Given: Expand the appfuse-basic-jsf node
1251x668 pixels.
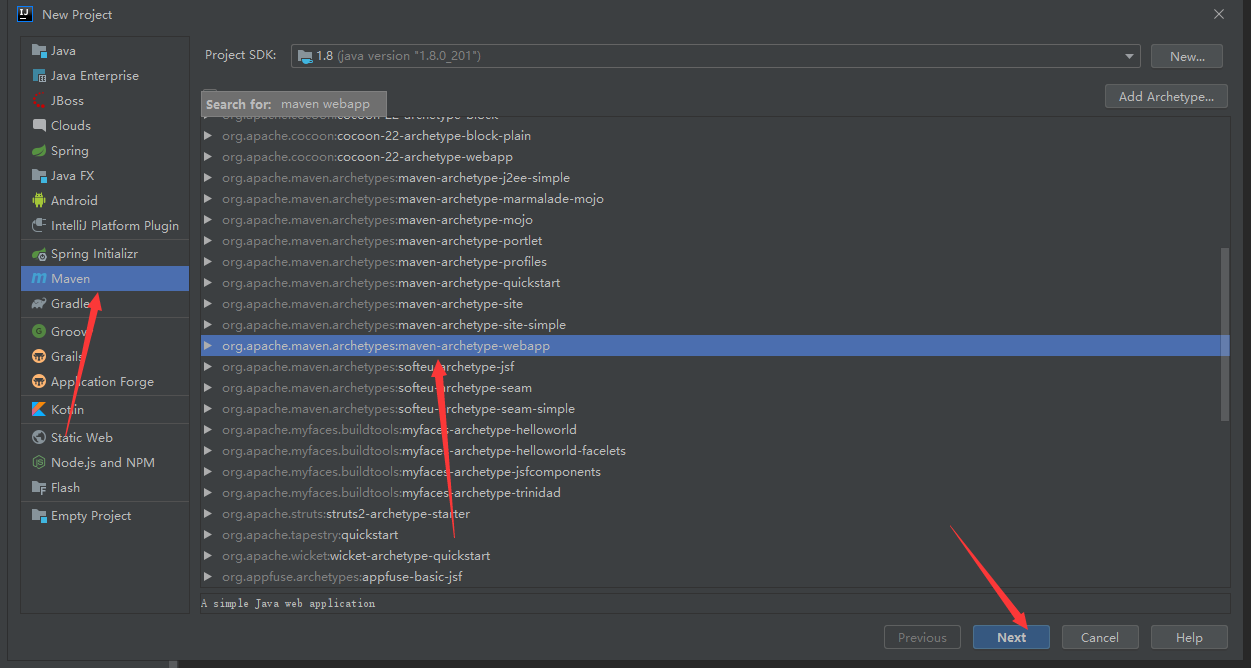Looking at the screenshot, I should click(x=208, y=577).
